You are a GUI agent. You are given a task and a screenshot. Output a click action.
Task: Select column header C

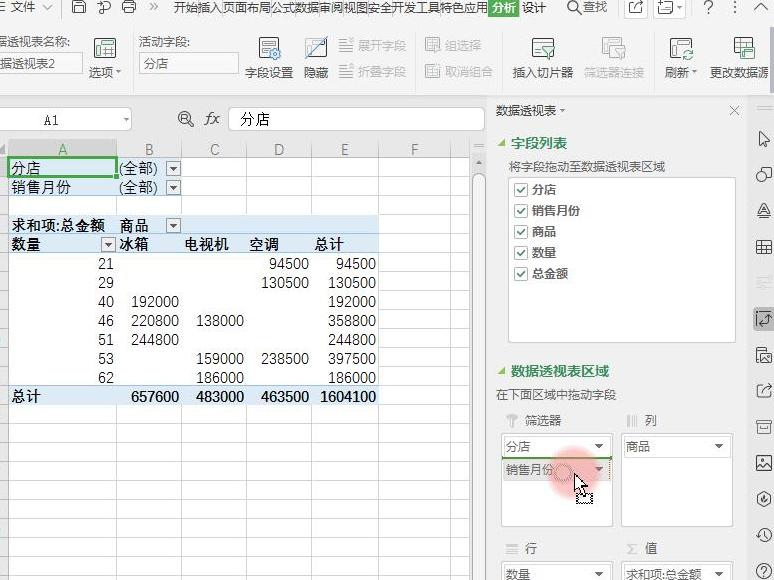(x=214, y=149)
